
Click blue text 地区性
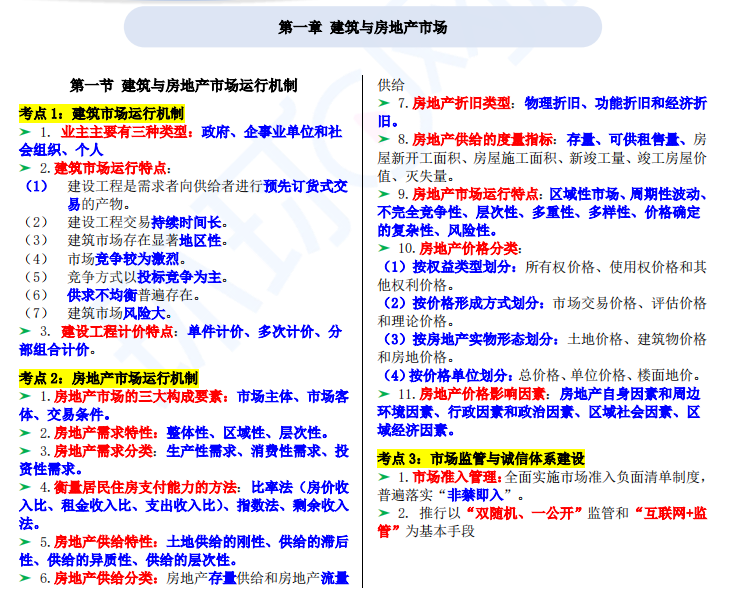pyautogui.click(x=200, y=241)
